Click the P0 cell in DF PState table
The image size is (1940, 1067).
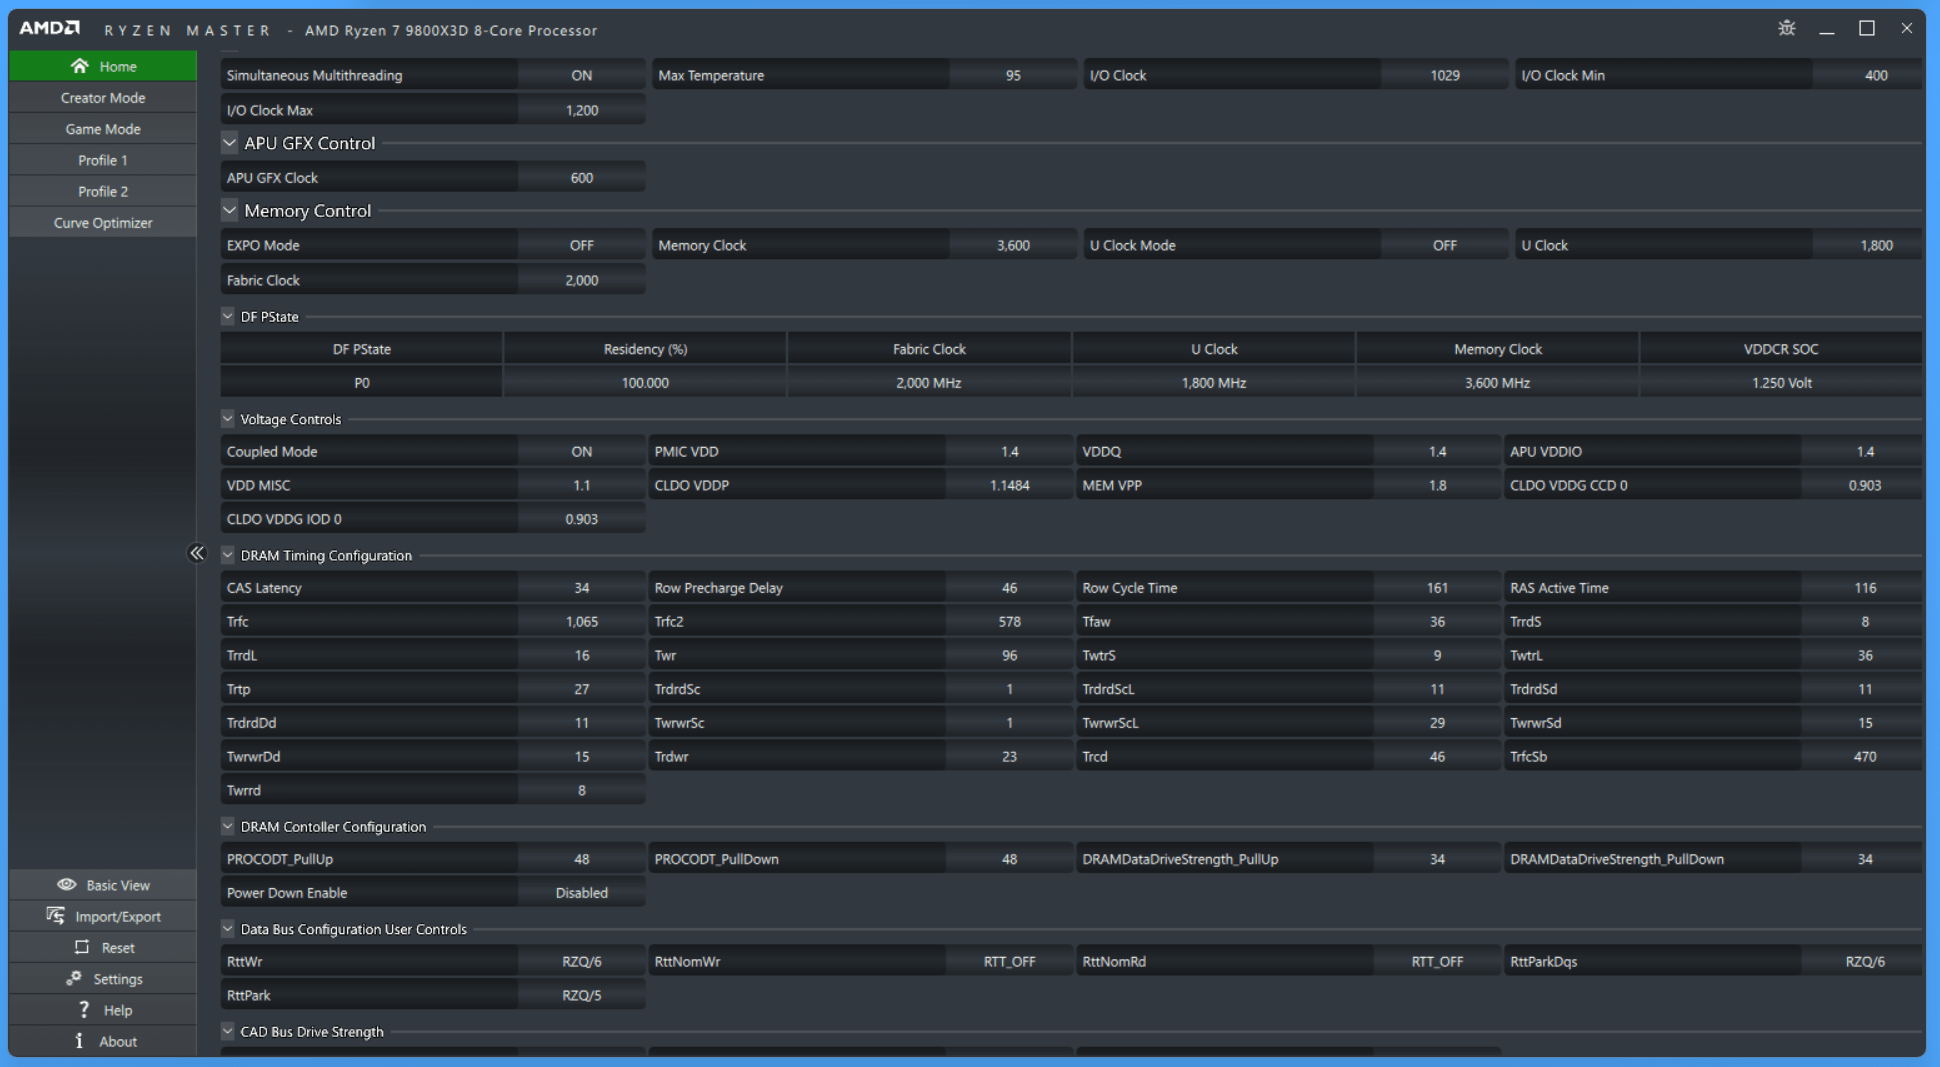(x=361, y=382)
